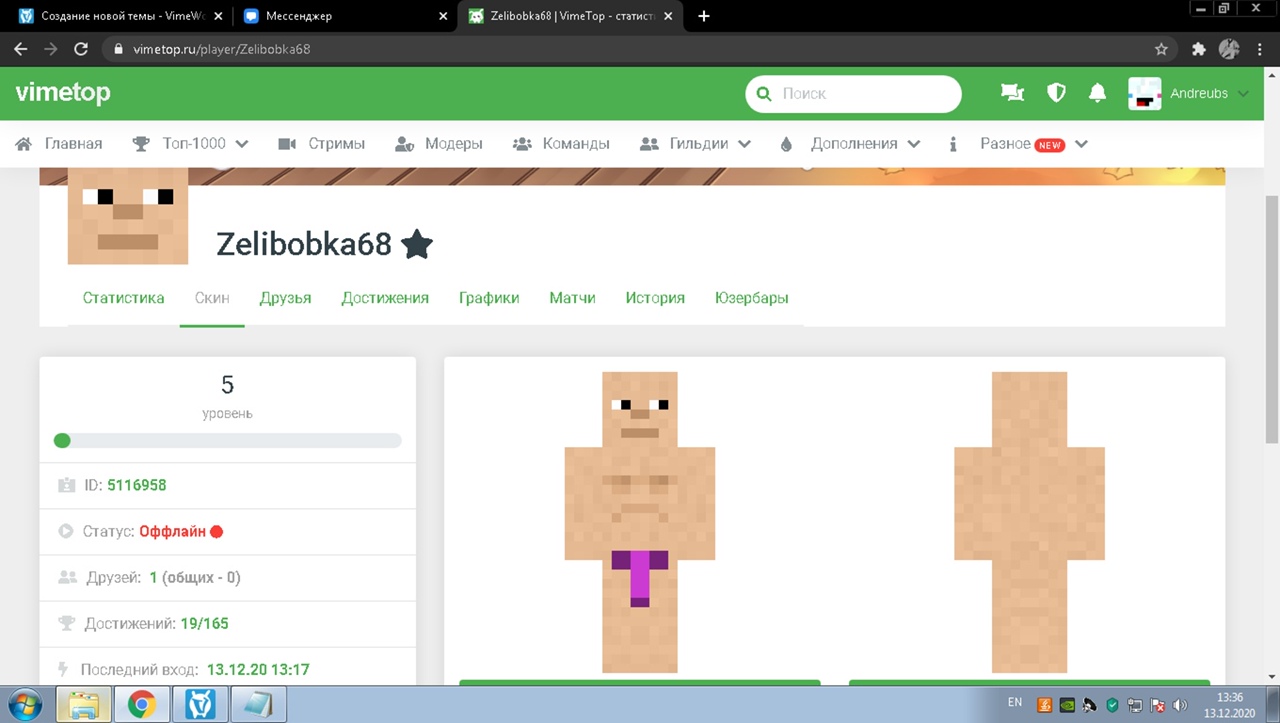Open the Windows Start menu
This screenshot has height=723, width=1280.
pos(24,704)
